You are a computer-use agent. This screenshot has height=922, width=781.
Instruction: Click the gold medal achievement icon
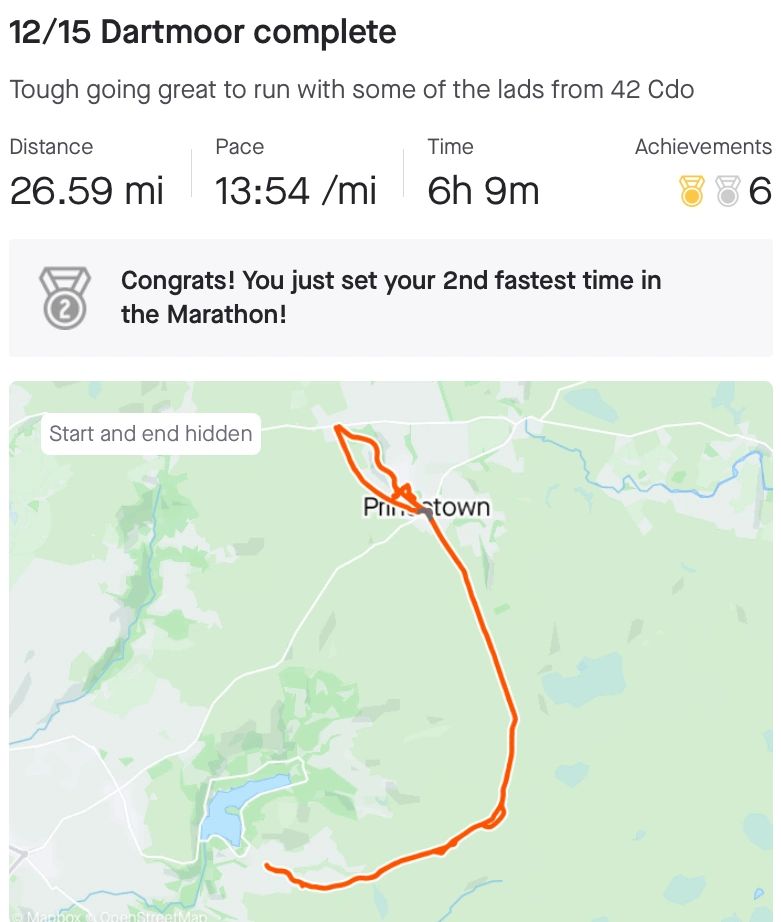[x=692, y=190]
